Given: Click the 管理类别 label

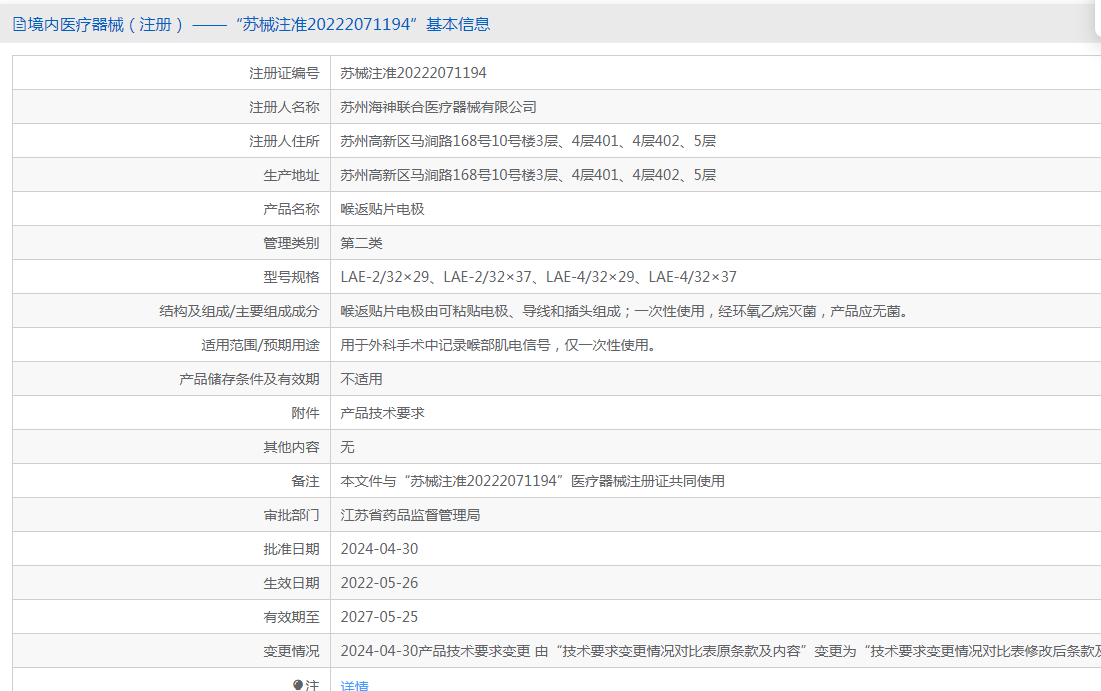Looking at the screenshot, I should [x=291, y=243].
